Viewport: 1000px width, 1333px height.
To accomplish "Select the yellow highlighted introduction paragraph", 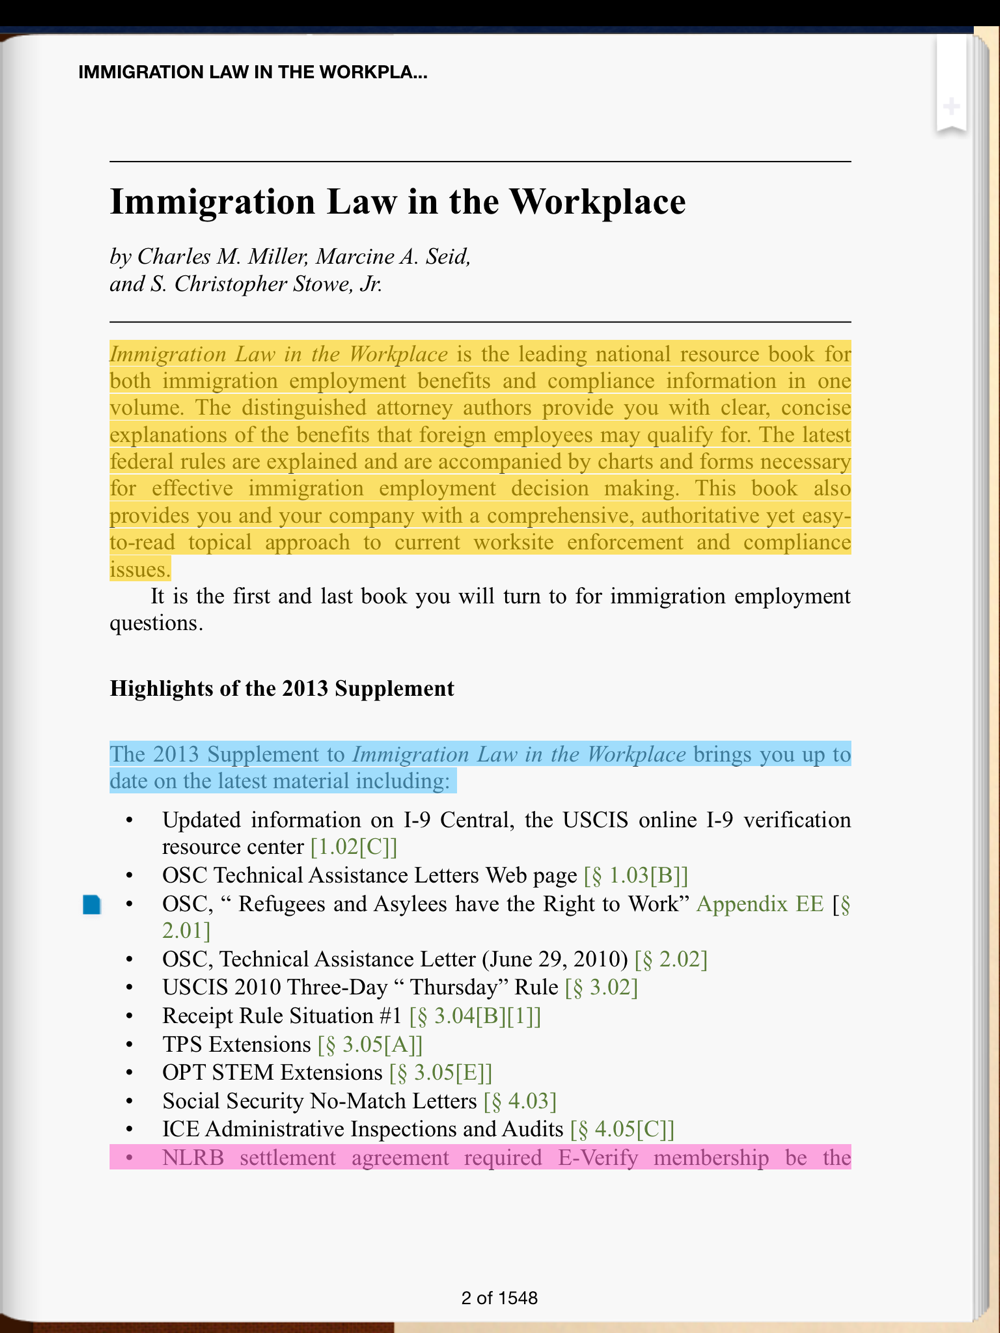I will coord(480,462).
